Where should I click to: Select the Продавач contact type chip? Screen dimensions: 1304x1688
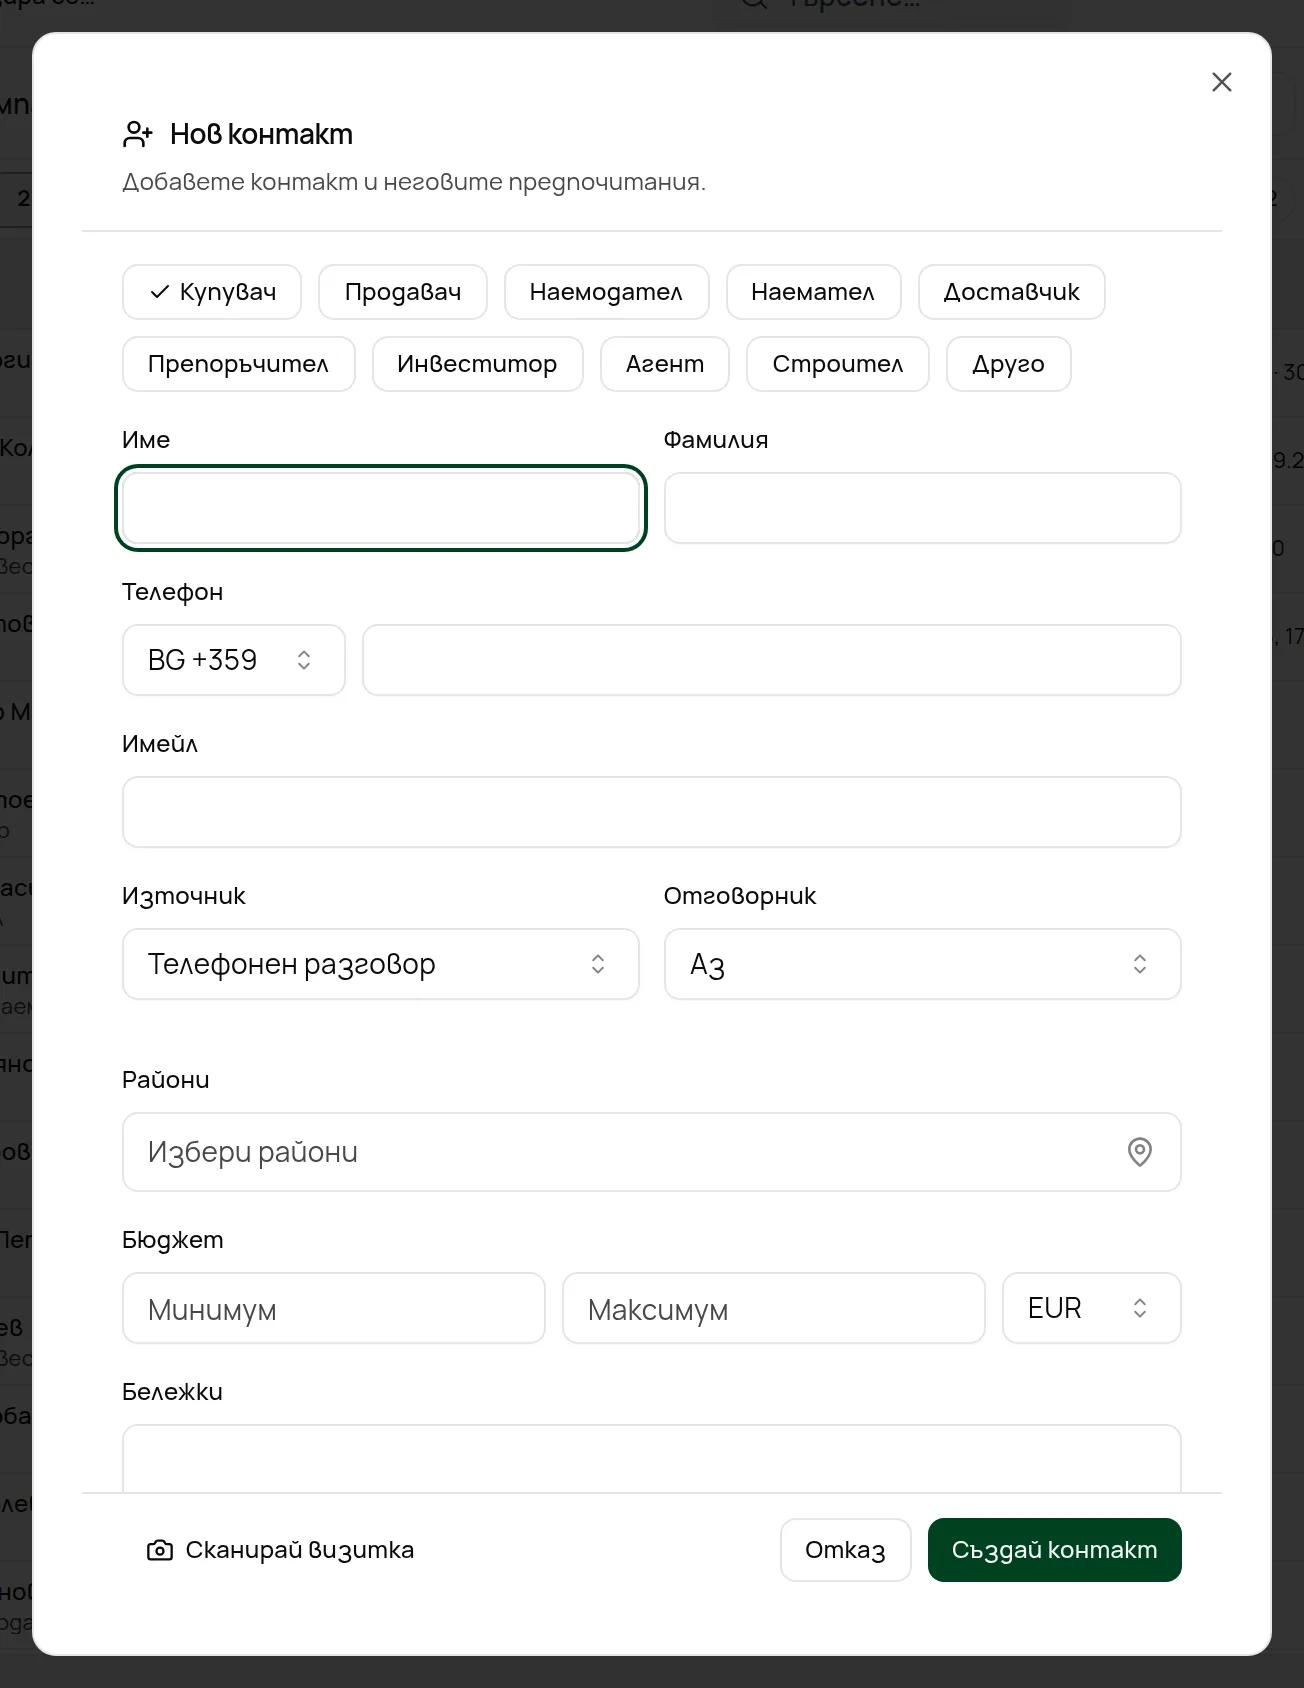click(403, 292)
